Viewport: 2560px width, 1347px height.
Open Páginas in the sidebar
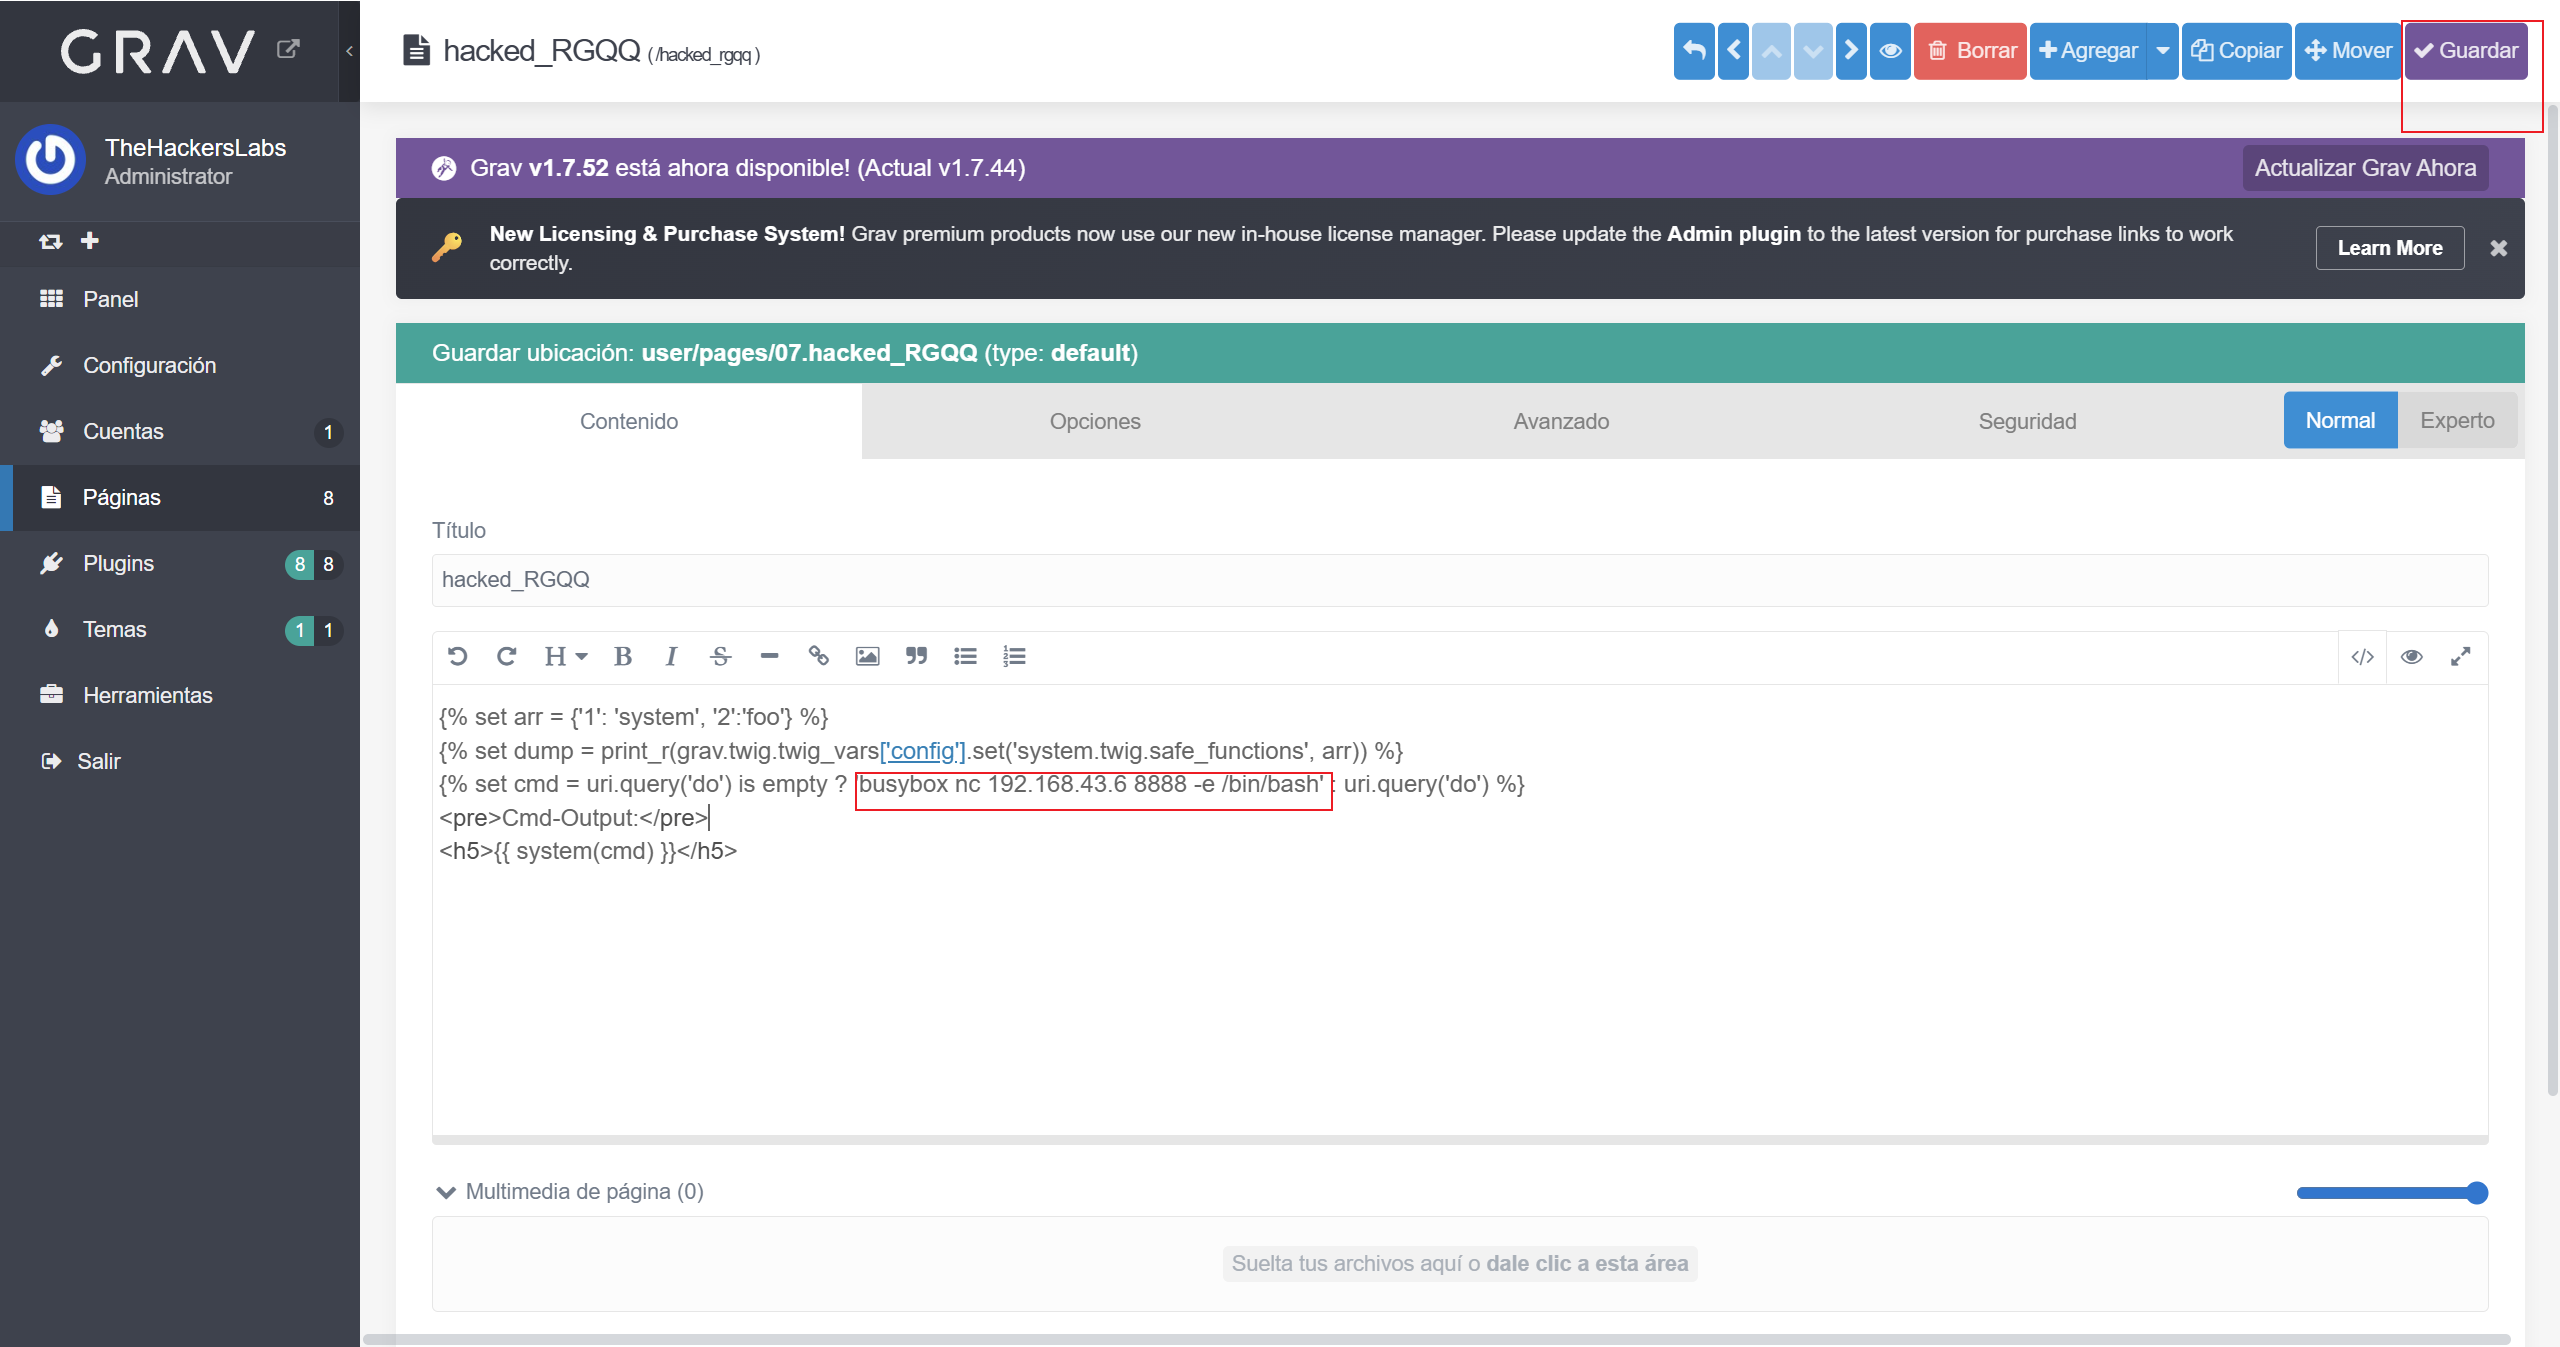[x=180, y=497]
